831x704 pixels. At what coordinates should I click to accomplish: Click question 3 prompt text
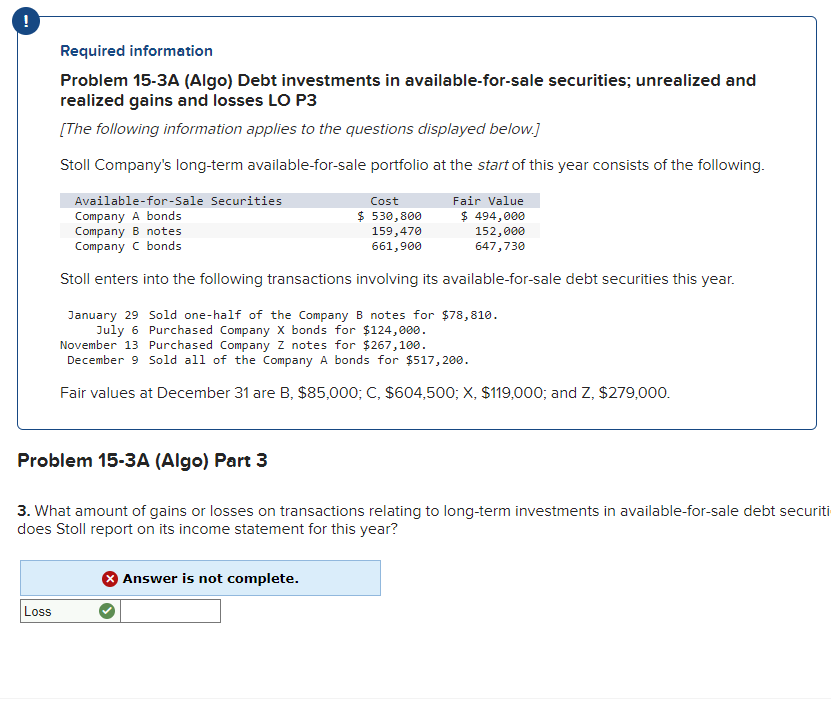pyautogui.click(x=424, y=520)
